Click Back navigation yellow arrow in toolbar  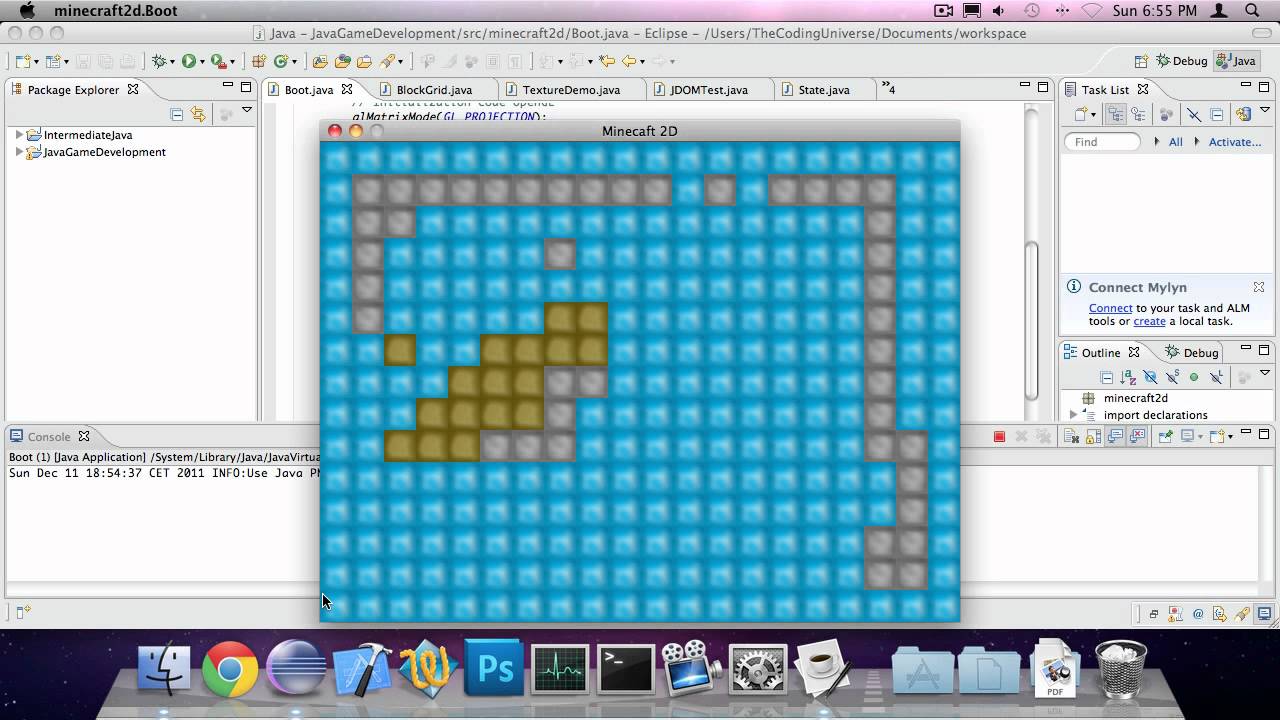(629, 61)
